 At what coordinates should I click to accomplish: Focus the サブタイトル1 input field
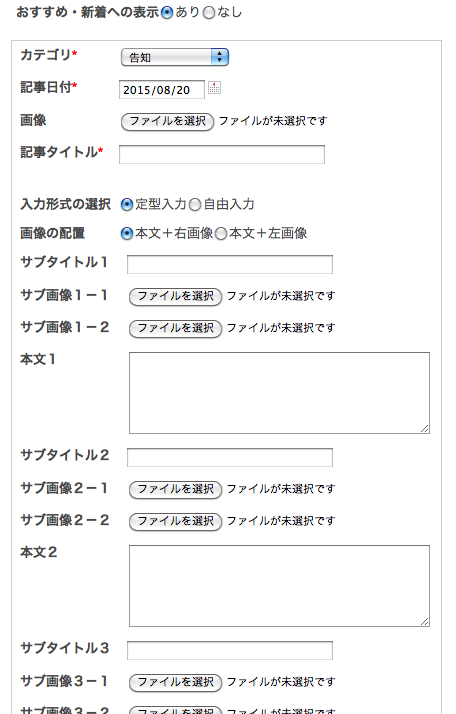230,265
